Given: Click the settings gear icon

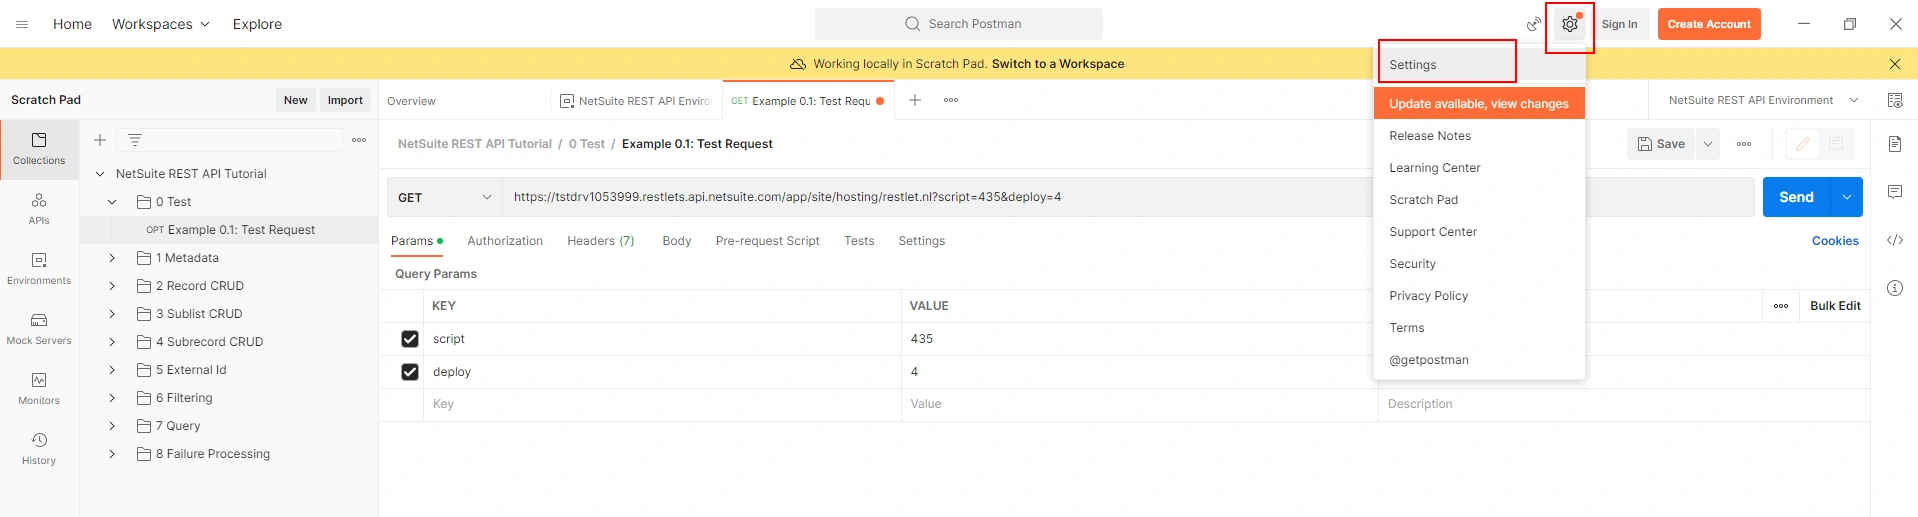Looking at the screenshot, I should coord(1570,24).
